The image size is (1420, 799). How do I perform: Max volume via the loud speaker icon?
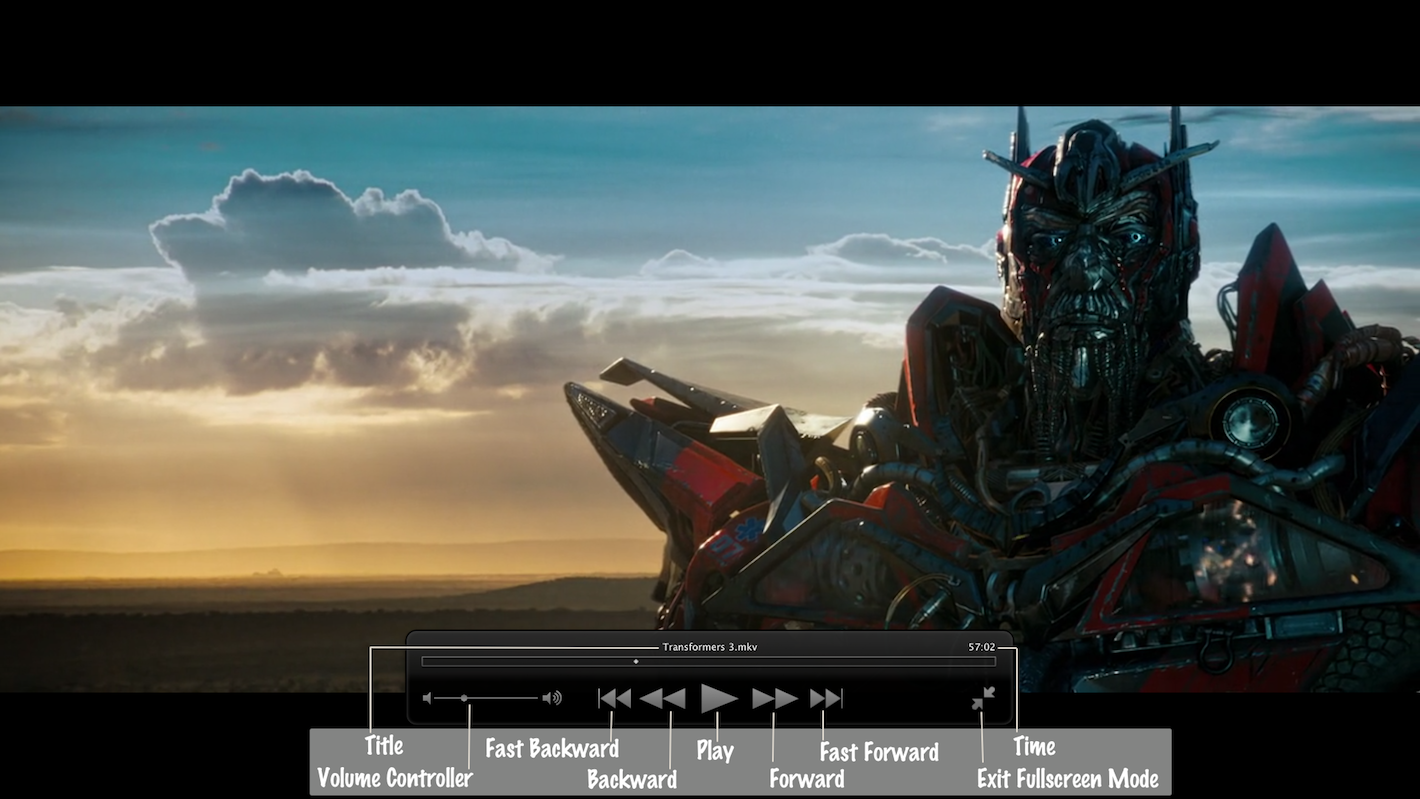coord(552,698)
